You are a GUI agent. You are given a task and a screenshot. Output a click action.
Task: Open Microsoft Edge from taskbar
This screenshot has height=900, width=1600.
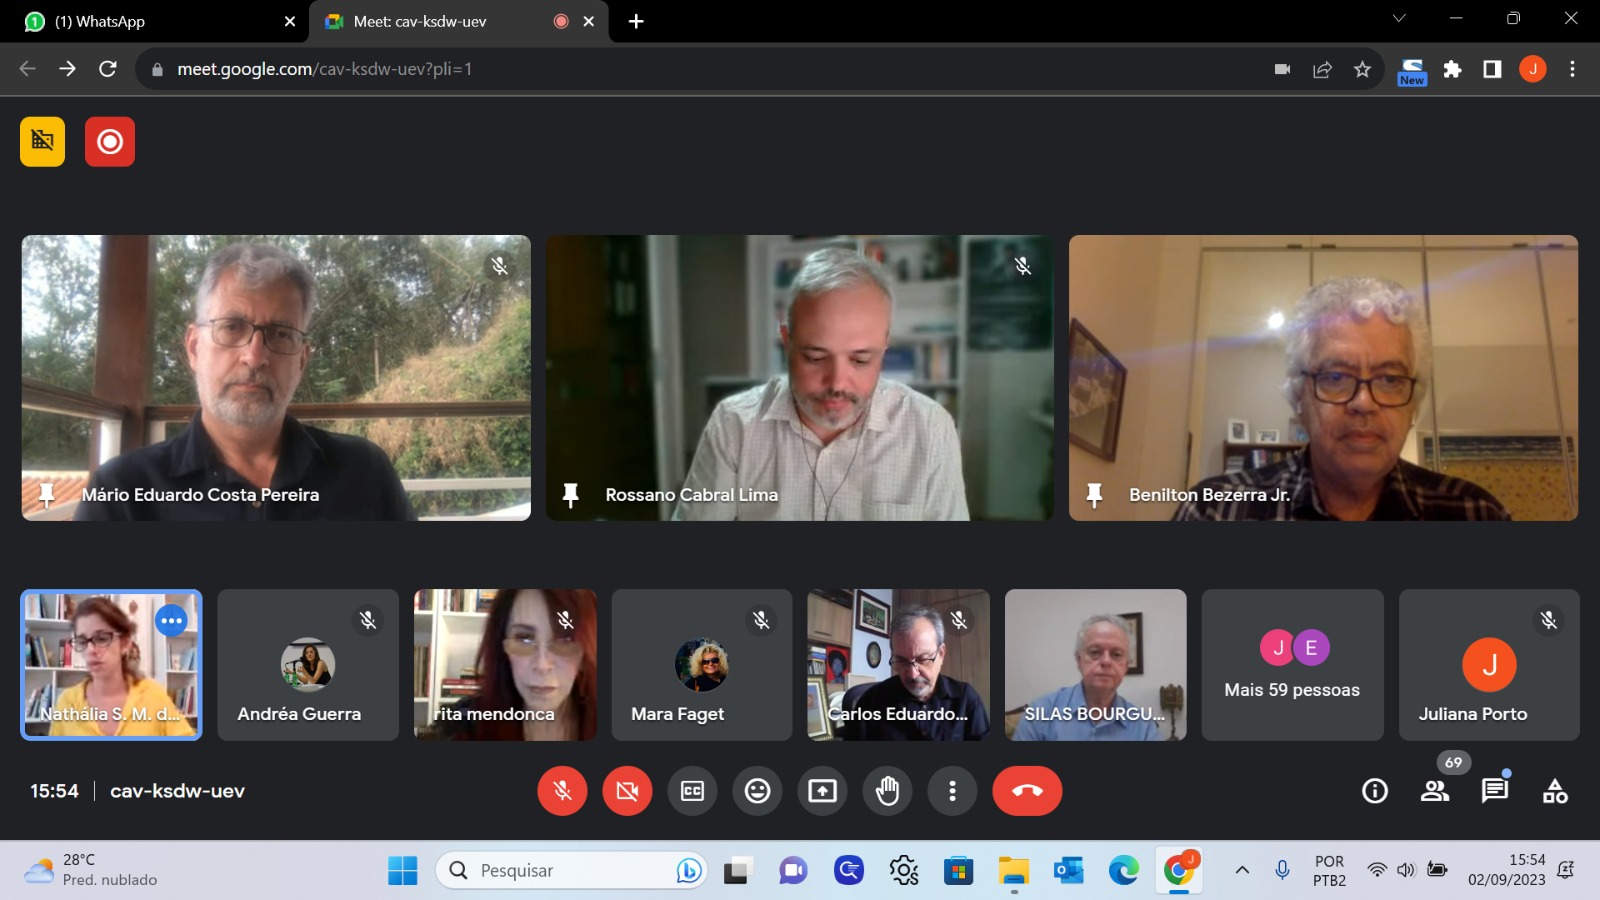pos(1124,871)
